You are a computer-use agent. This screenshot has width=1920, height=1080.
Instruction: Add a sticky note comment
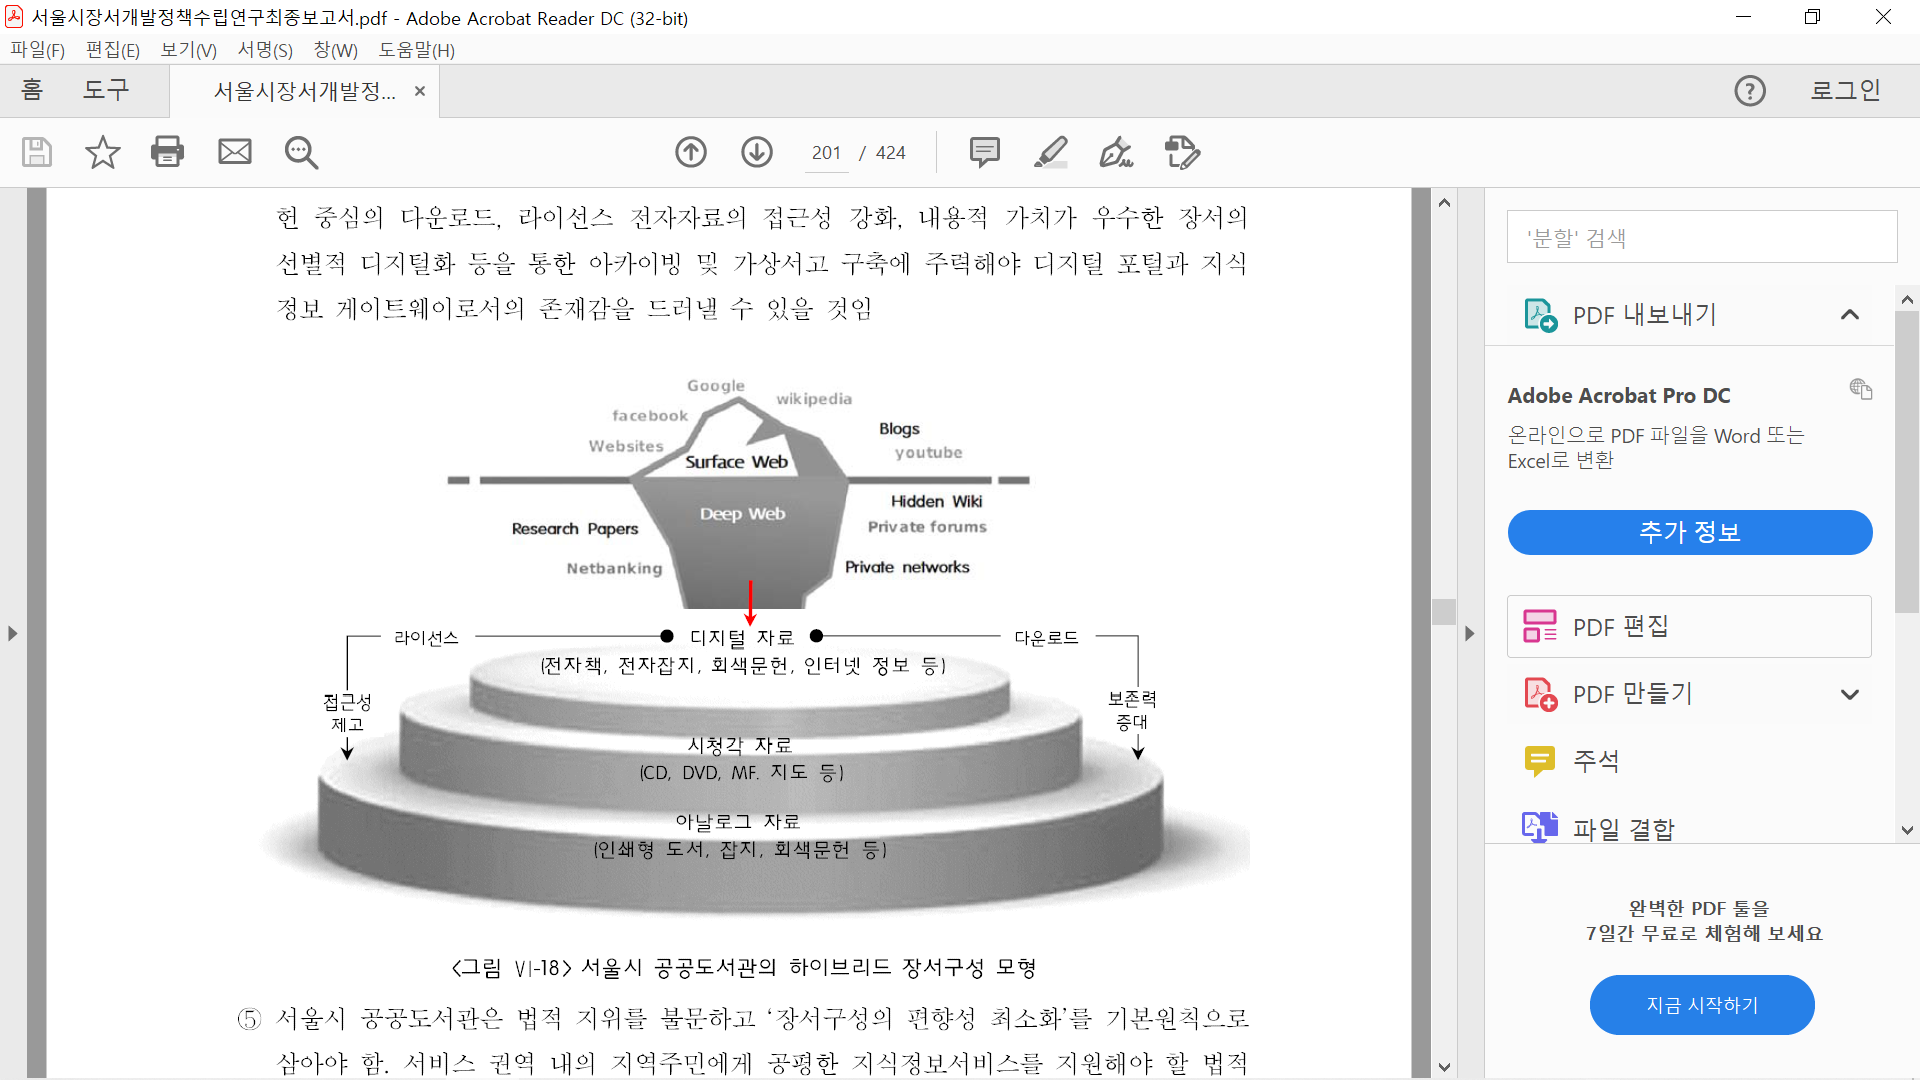click(x=984, y=152)
